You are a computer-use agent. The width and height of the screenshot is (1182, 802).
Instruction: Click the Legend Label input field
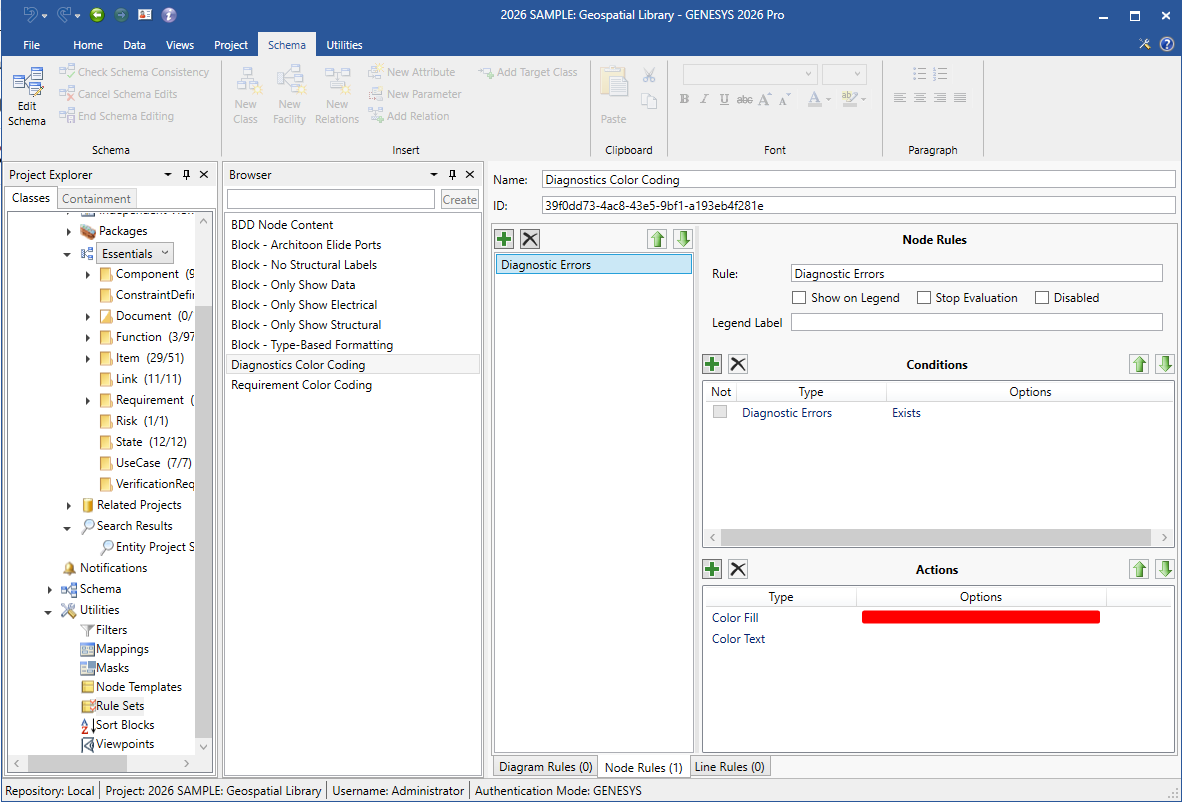click(976, 322)
